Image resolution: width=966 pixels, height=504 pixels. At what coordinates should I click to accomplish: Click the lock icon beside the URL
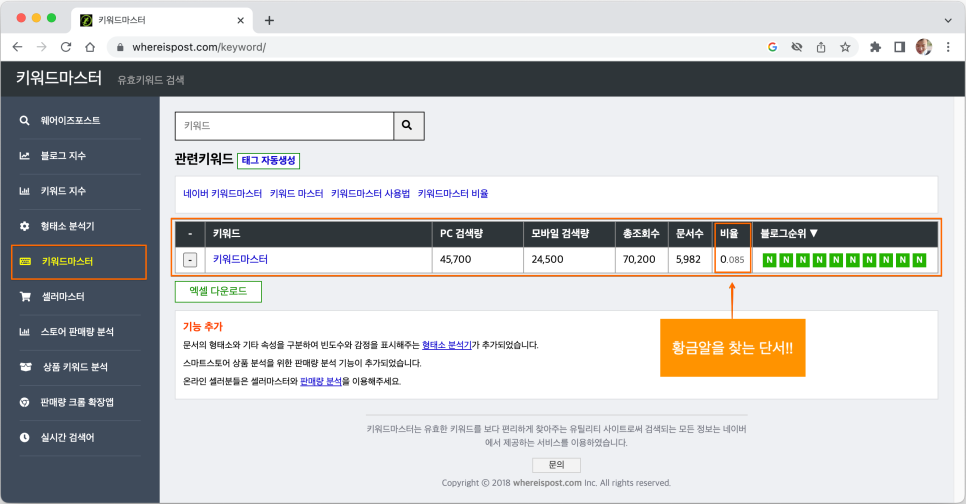click(x=120, y=47)
